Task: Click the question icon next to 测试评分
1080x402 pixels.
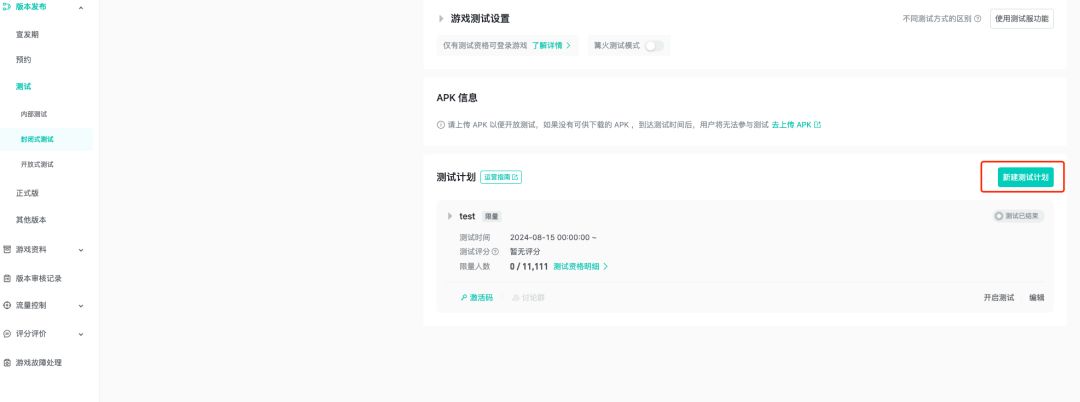Action: pyautogui.click(x=495, y=252)
